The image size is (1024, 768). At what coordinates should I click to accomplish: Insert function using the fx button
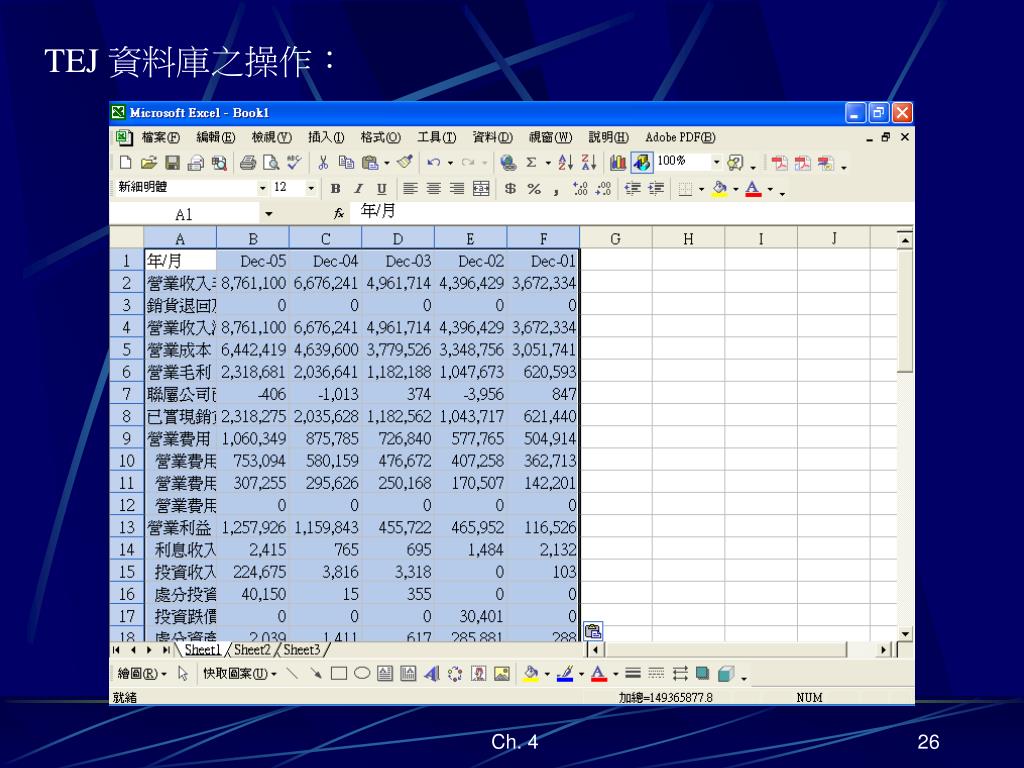[x=339, y=214]
